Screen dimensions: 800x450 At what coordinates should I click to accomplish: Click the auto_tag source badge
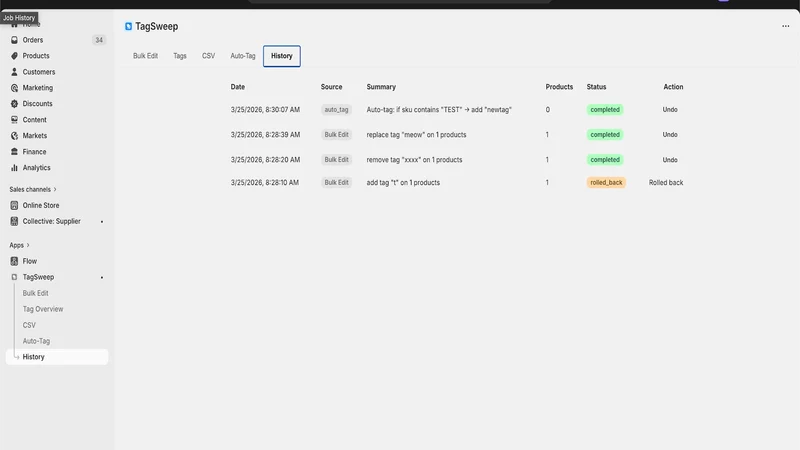[x=336, y=110]
